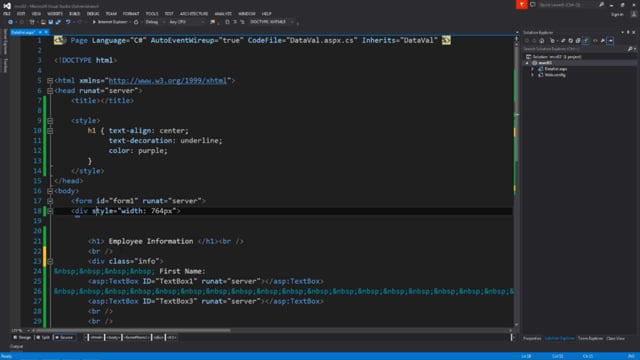Image resolution: width=640 pixels, height=360 pixels.
Task: Open the DOCTYPE XHTML5 target schema dropdown
Action: pyautogui.click(x=272, y=22)
